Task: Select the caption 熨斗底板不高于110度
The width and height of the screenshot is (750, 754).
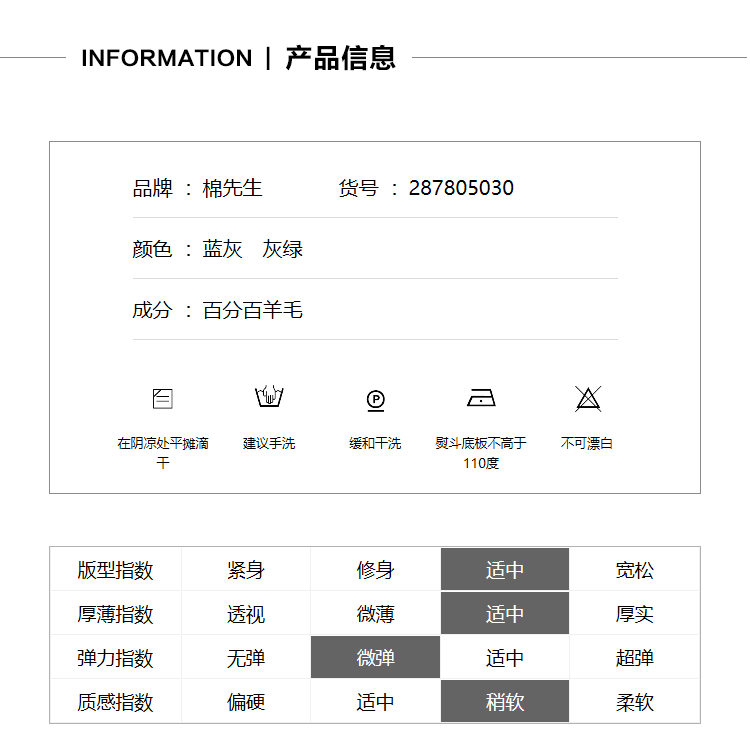Action: (x=481, y=452)
